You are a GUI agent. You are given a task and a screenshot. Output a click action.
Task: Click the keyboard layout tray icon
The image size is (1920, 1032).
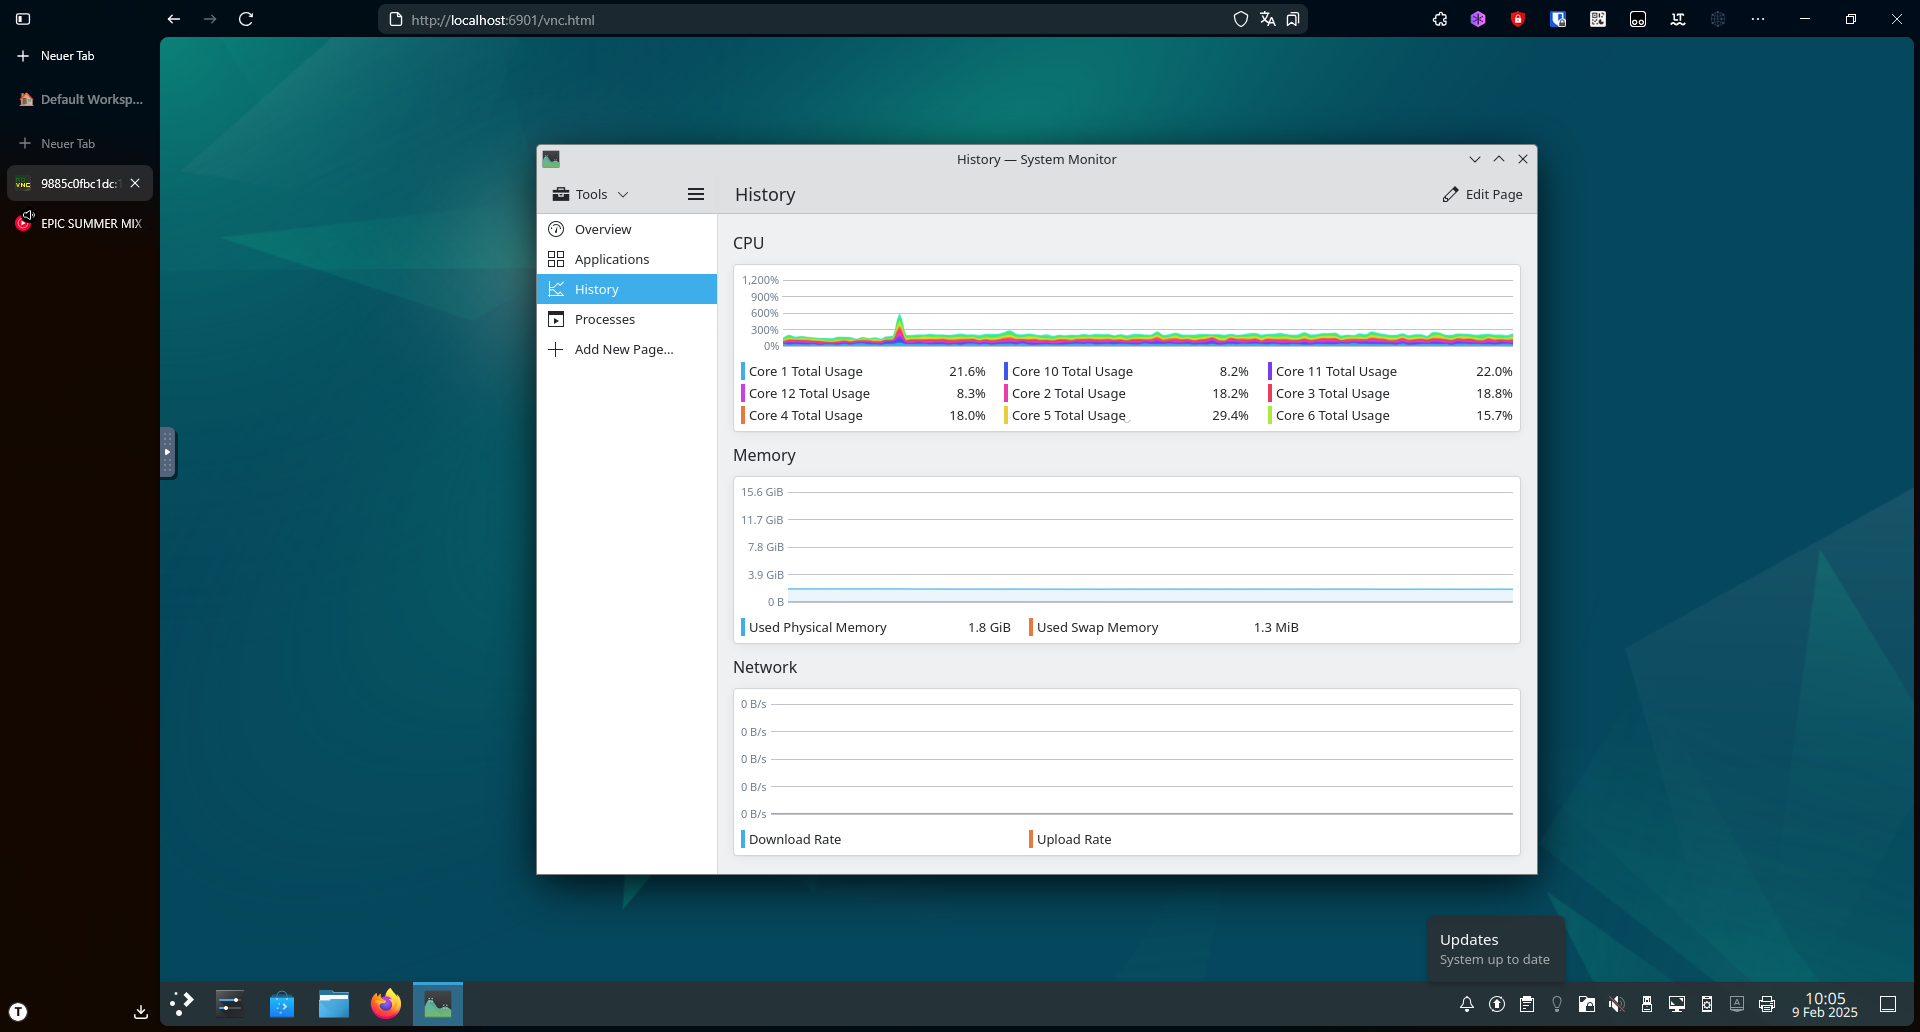[x=1737, y=1004]
